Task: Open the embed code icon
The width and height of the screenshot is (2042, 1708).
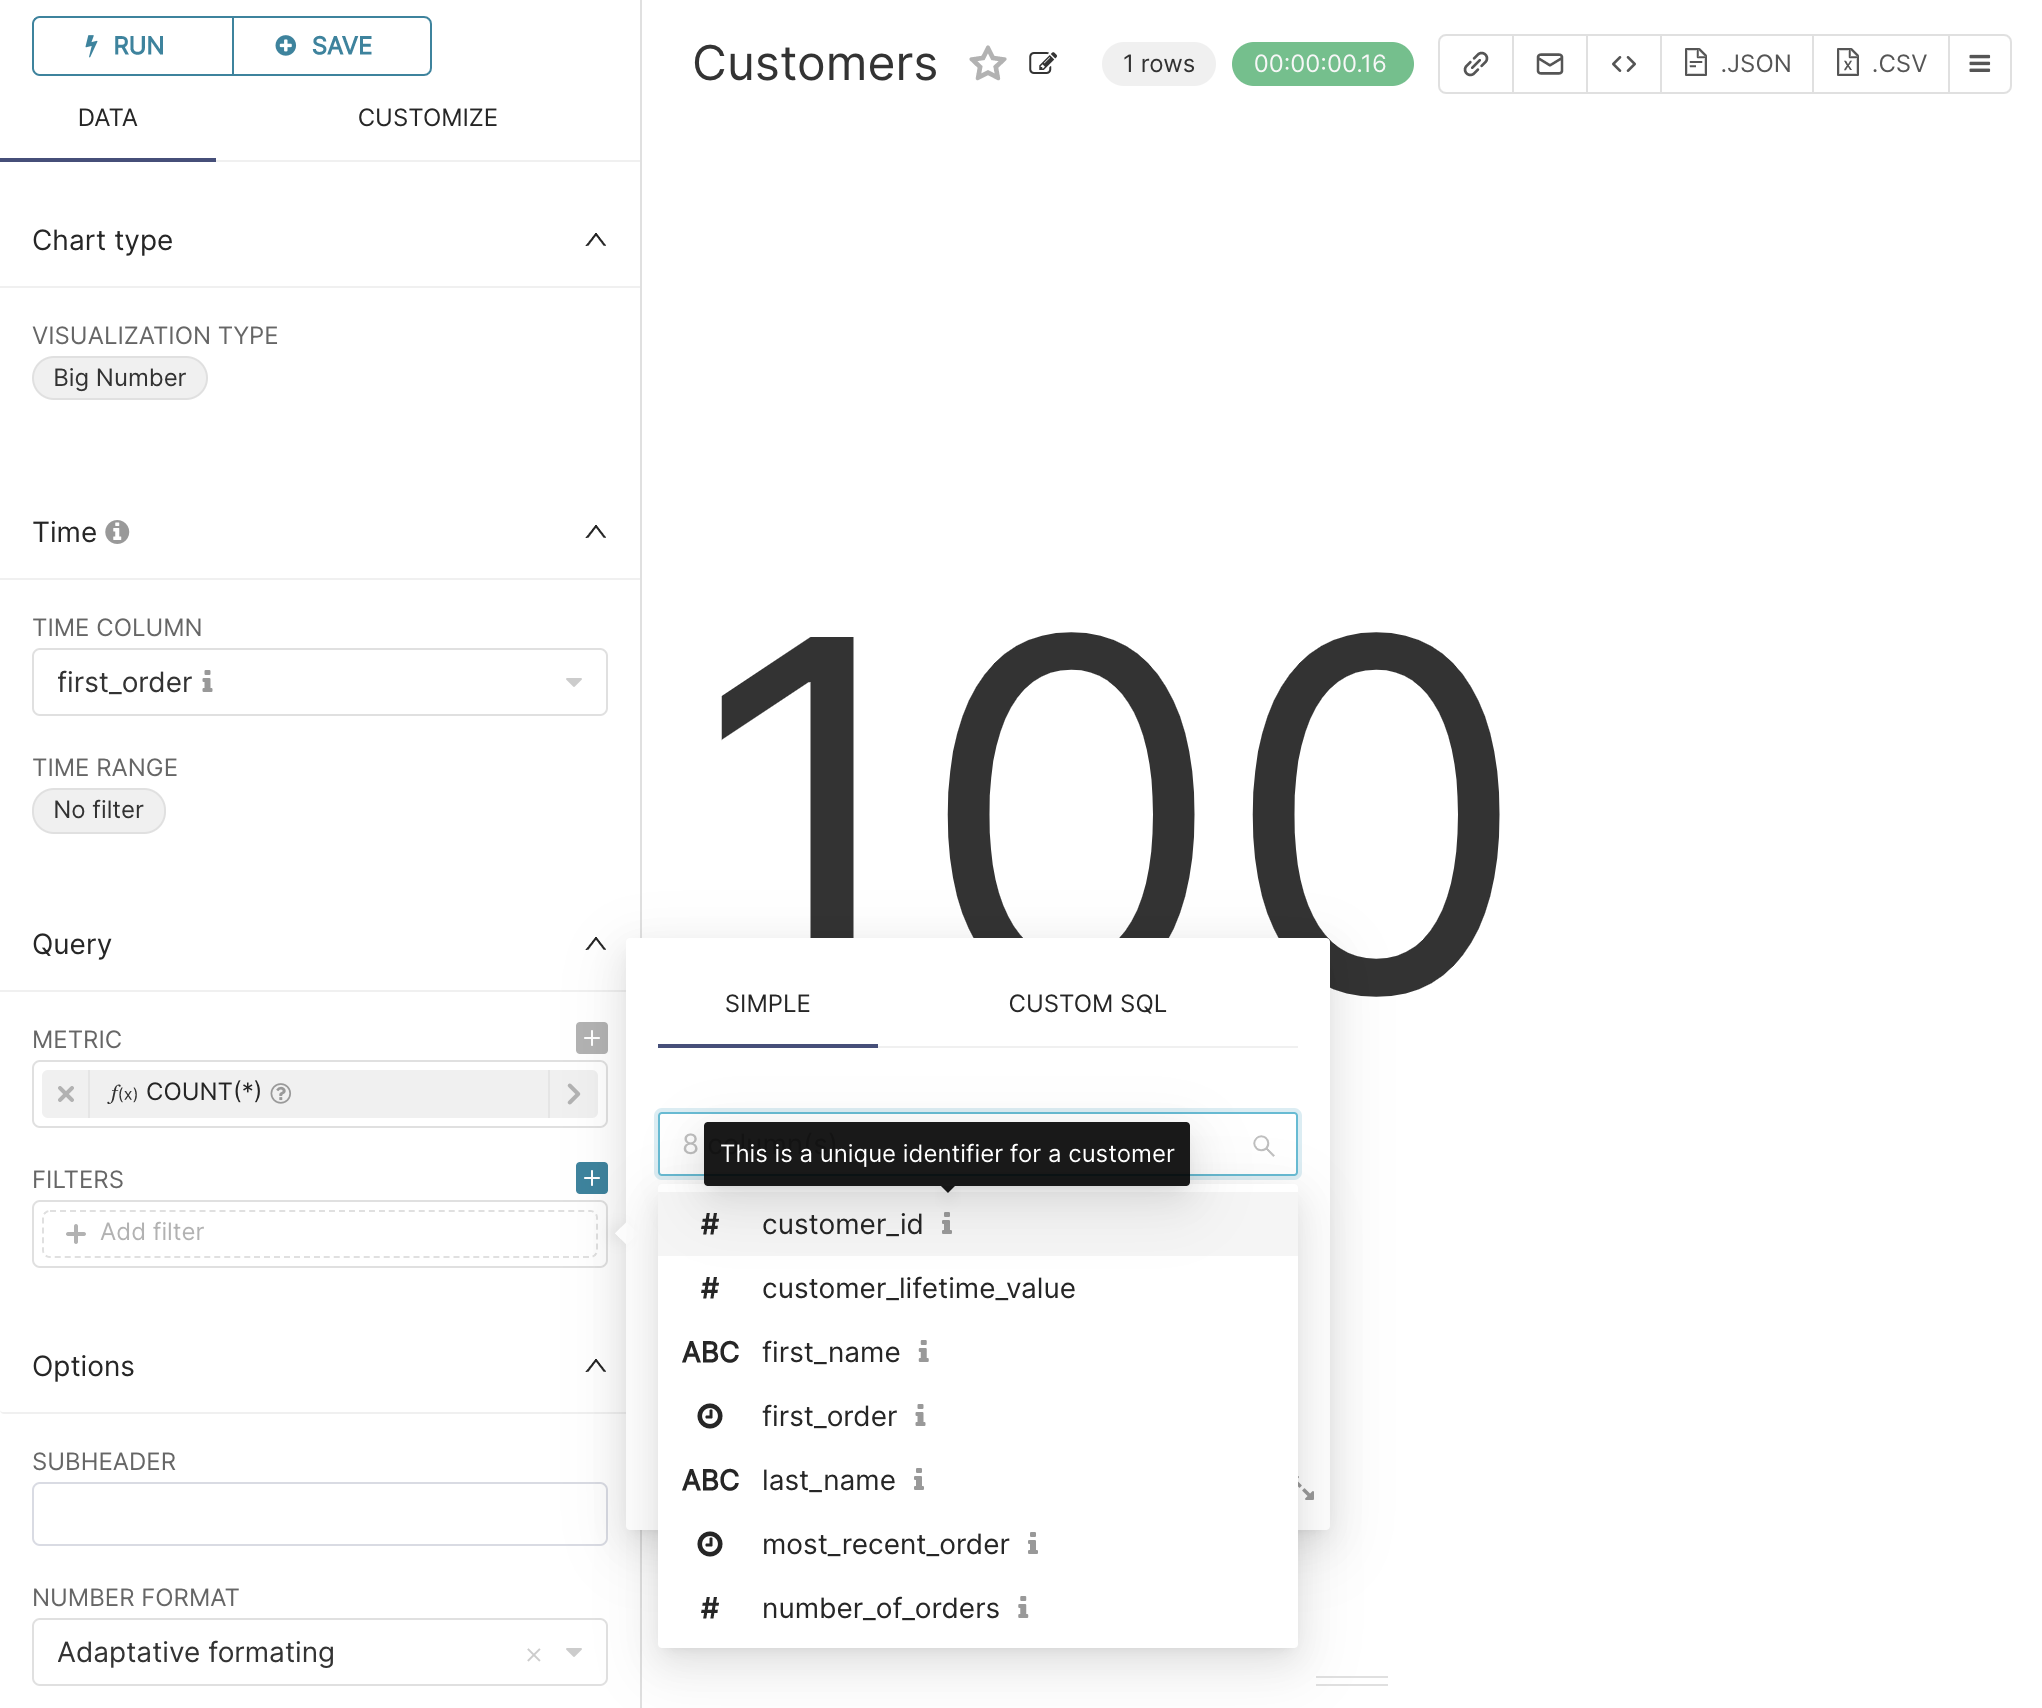Action: (1623, 64)
